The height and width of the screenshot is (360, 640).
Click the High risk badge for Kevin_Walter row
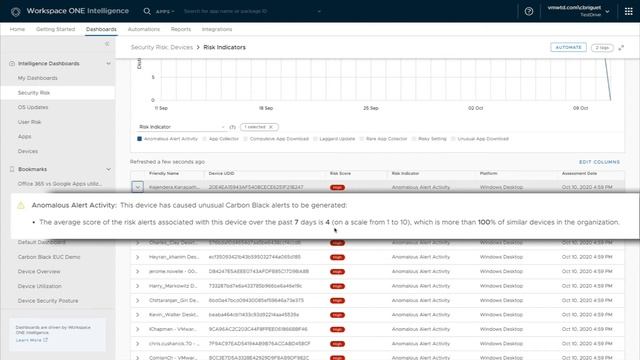pos(337,315)
